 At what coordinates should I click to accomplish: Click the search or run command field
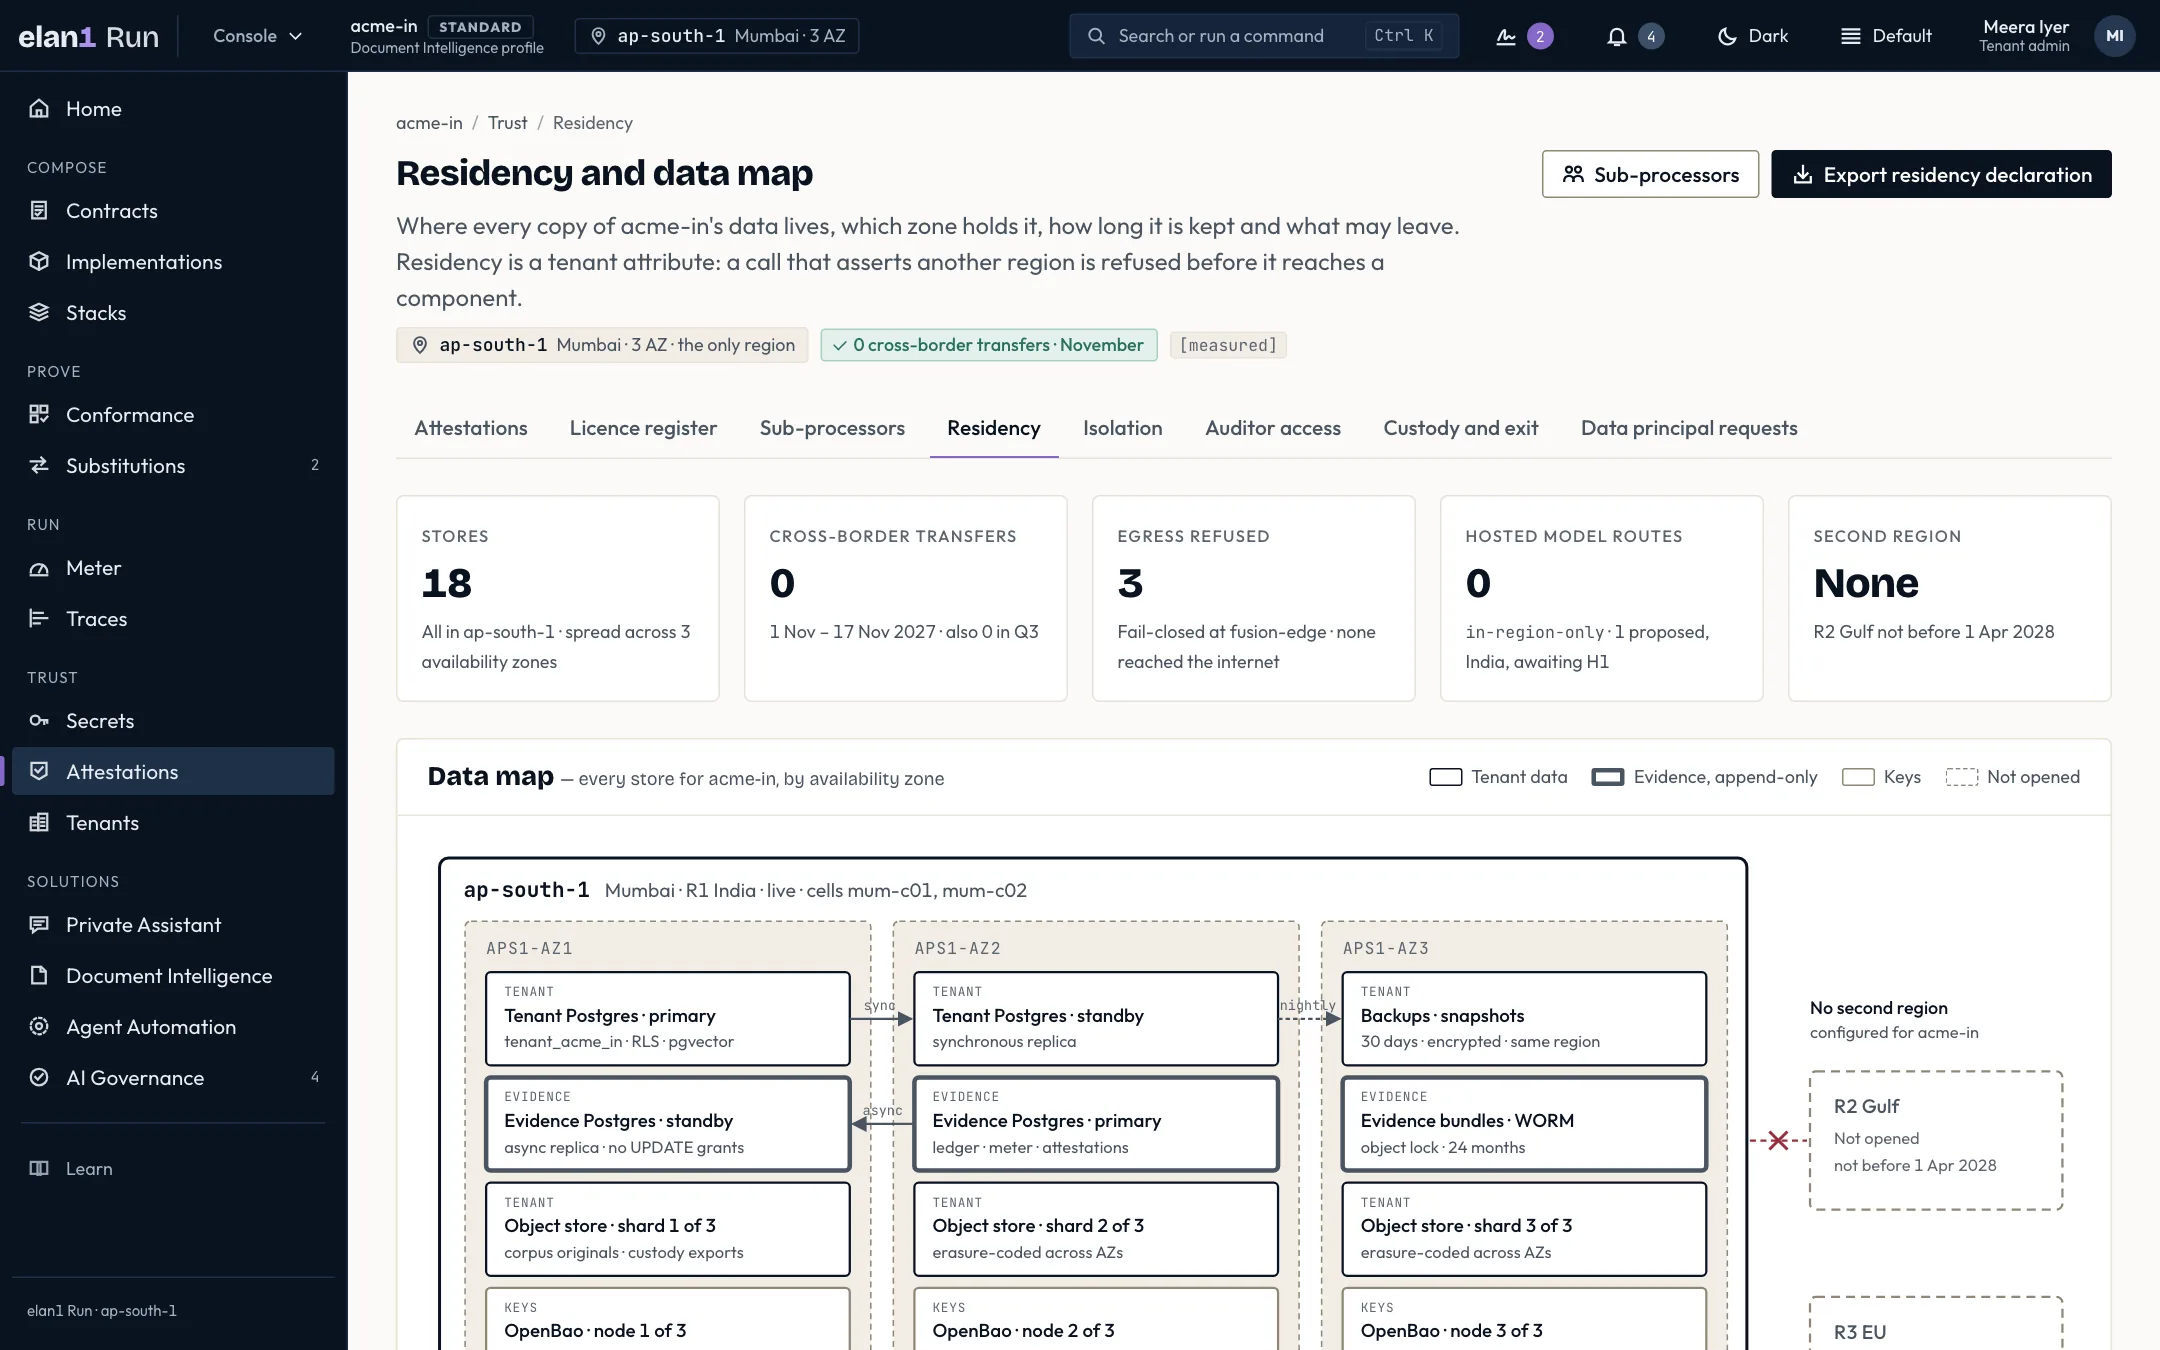(1264, 36)
